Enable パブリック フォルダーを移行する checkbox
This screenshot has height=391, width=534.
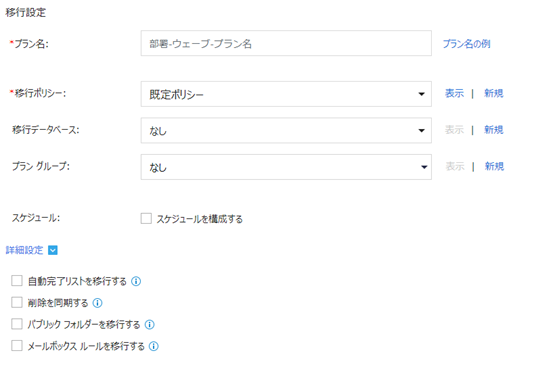(17, 324)
